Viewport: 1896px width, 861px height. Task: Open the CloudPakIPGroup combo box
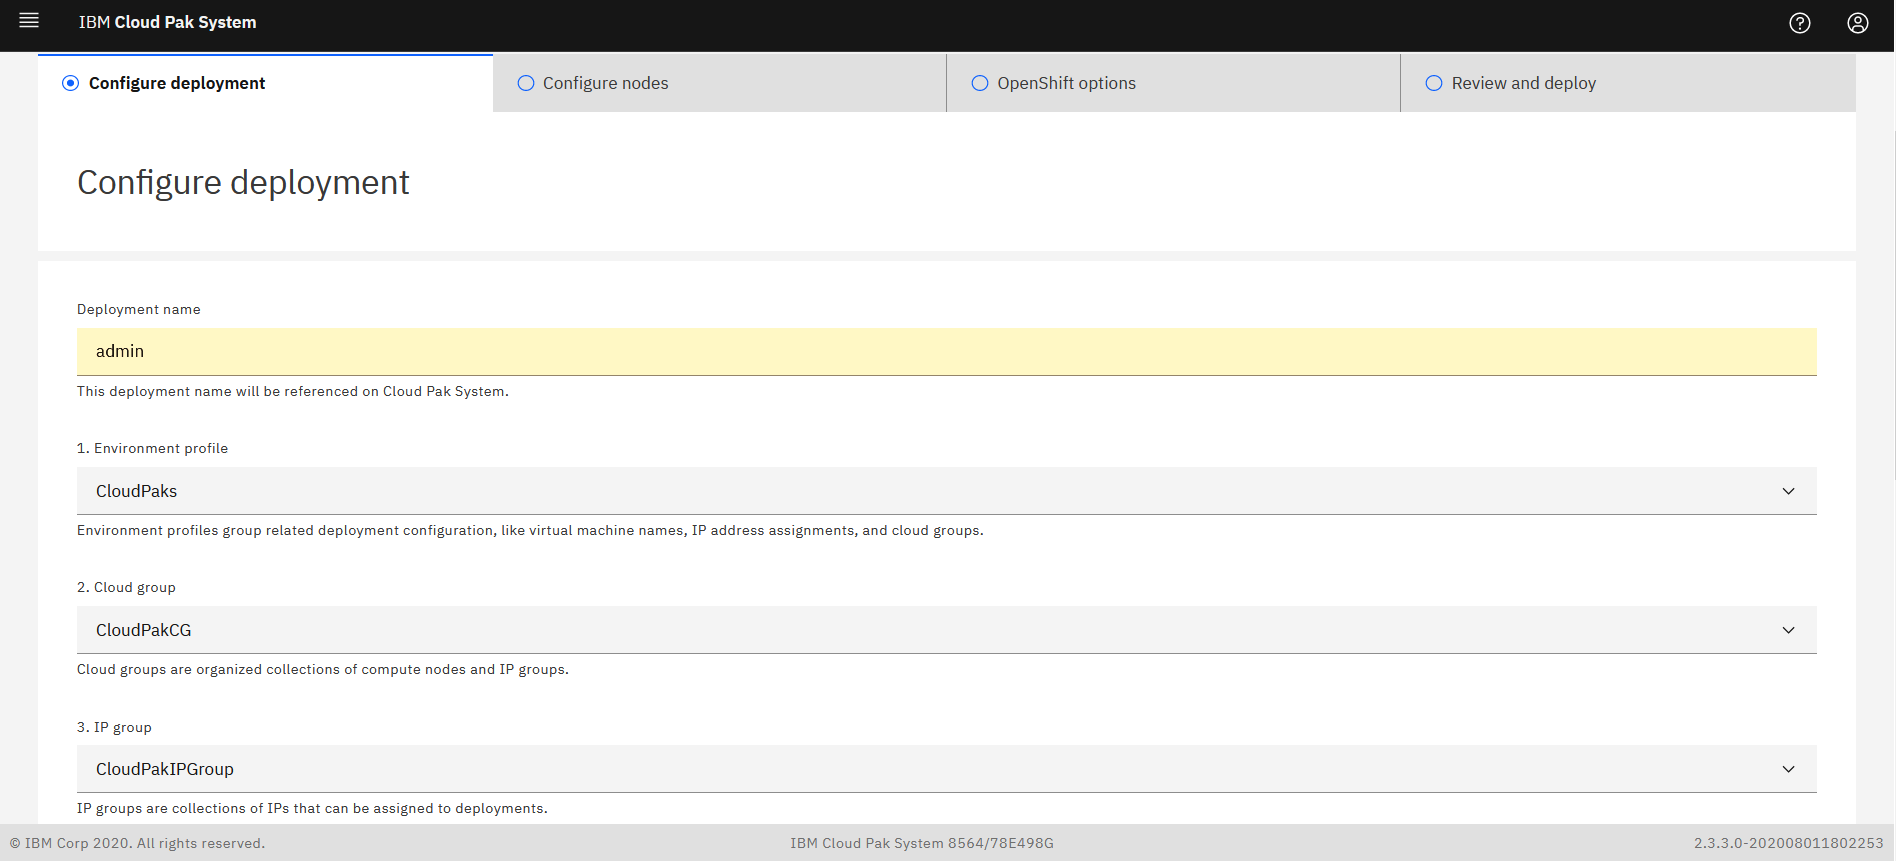tap(947, 769)
